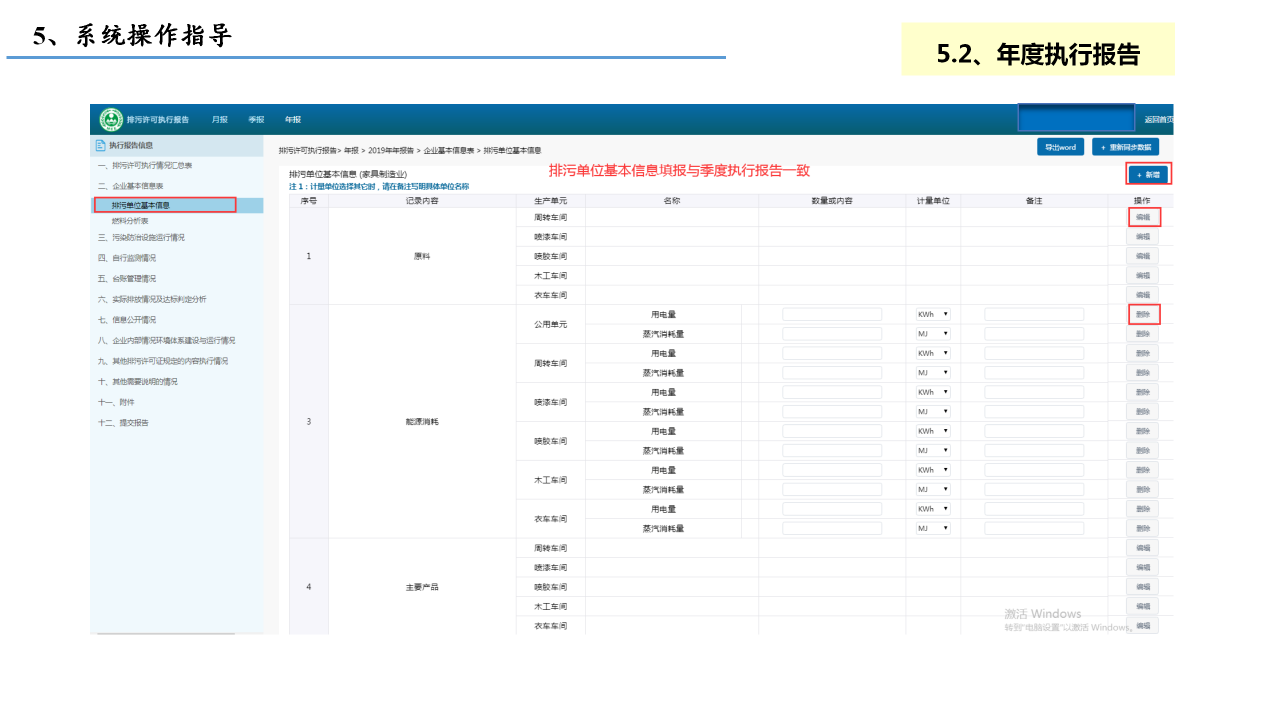Click the 备注 field for 喷漆车间 用电量

coord(1034,392)
